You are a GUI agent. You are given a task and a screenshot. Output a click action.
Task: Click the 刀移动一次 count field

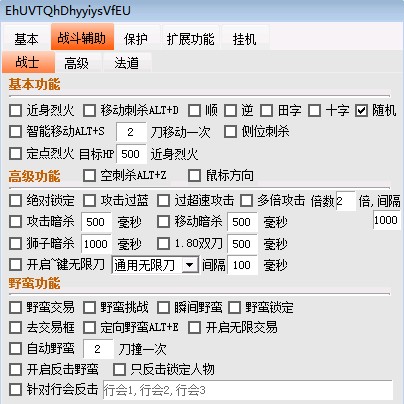[x=131, y=132]
